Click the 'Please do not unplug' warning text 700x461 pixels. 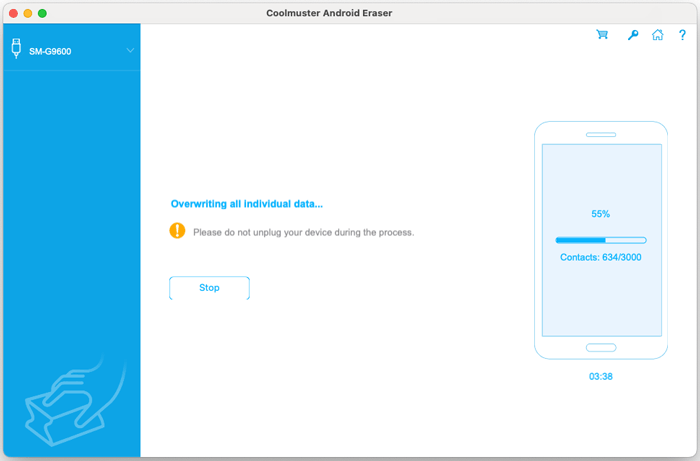click(304, 232)
